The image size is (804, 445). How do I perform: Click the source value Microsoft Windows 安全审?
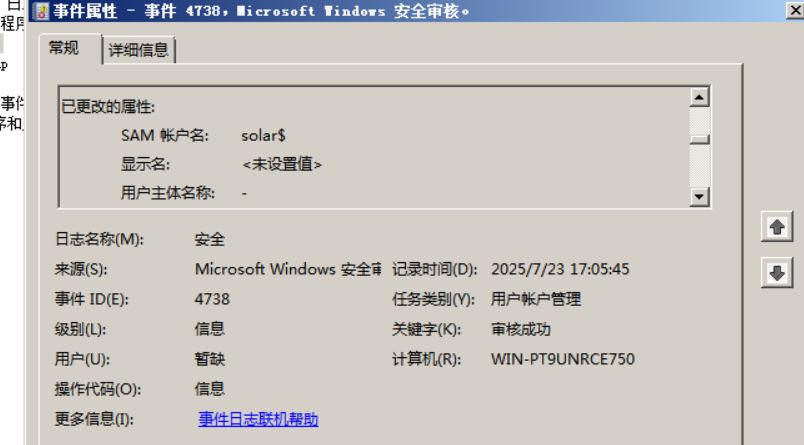point(288,269)
